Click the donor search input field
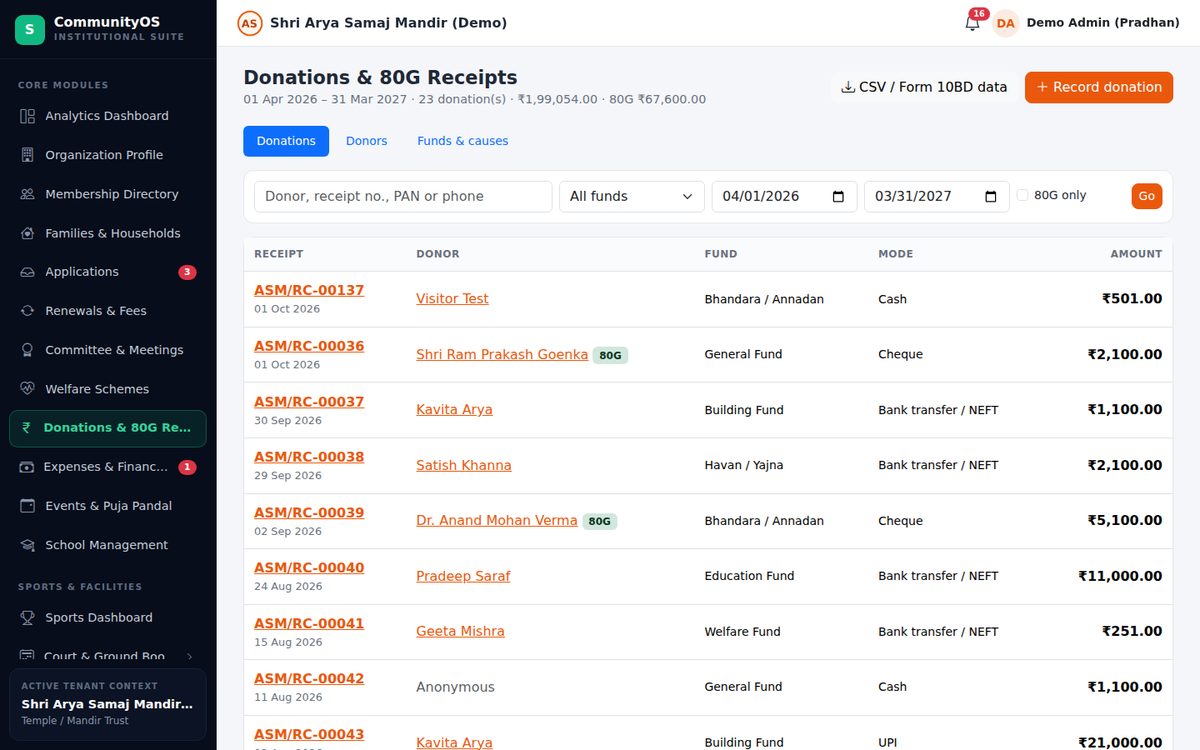 (403, 196)
